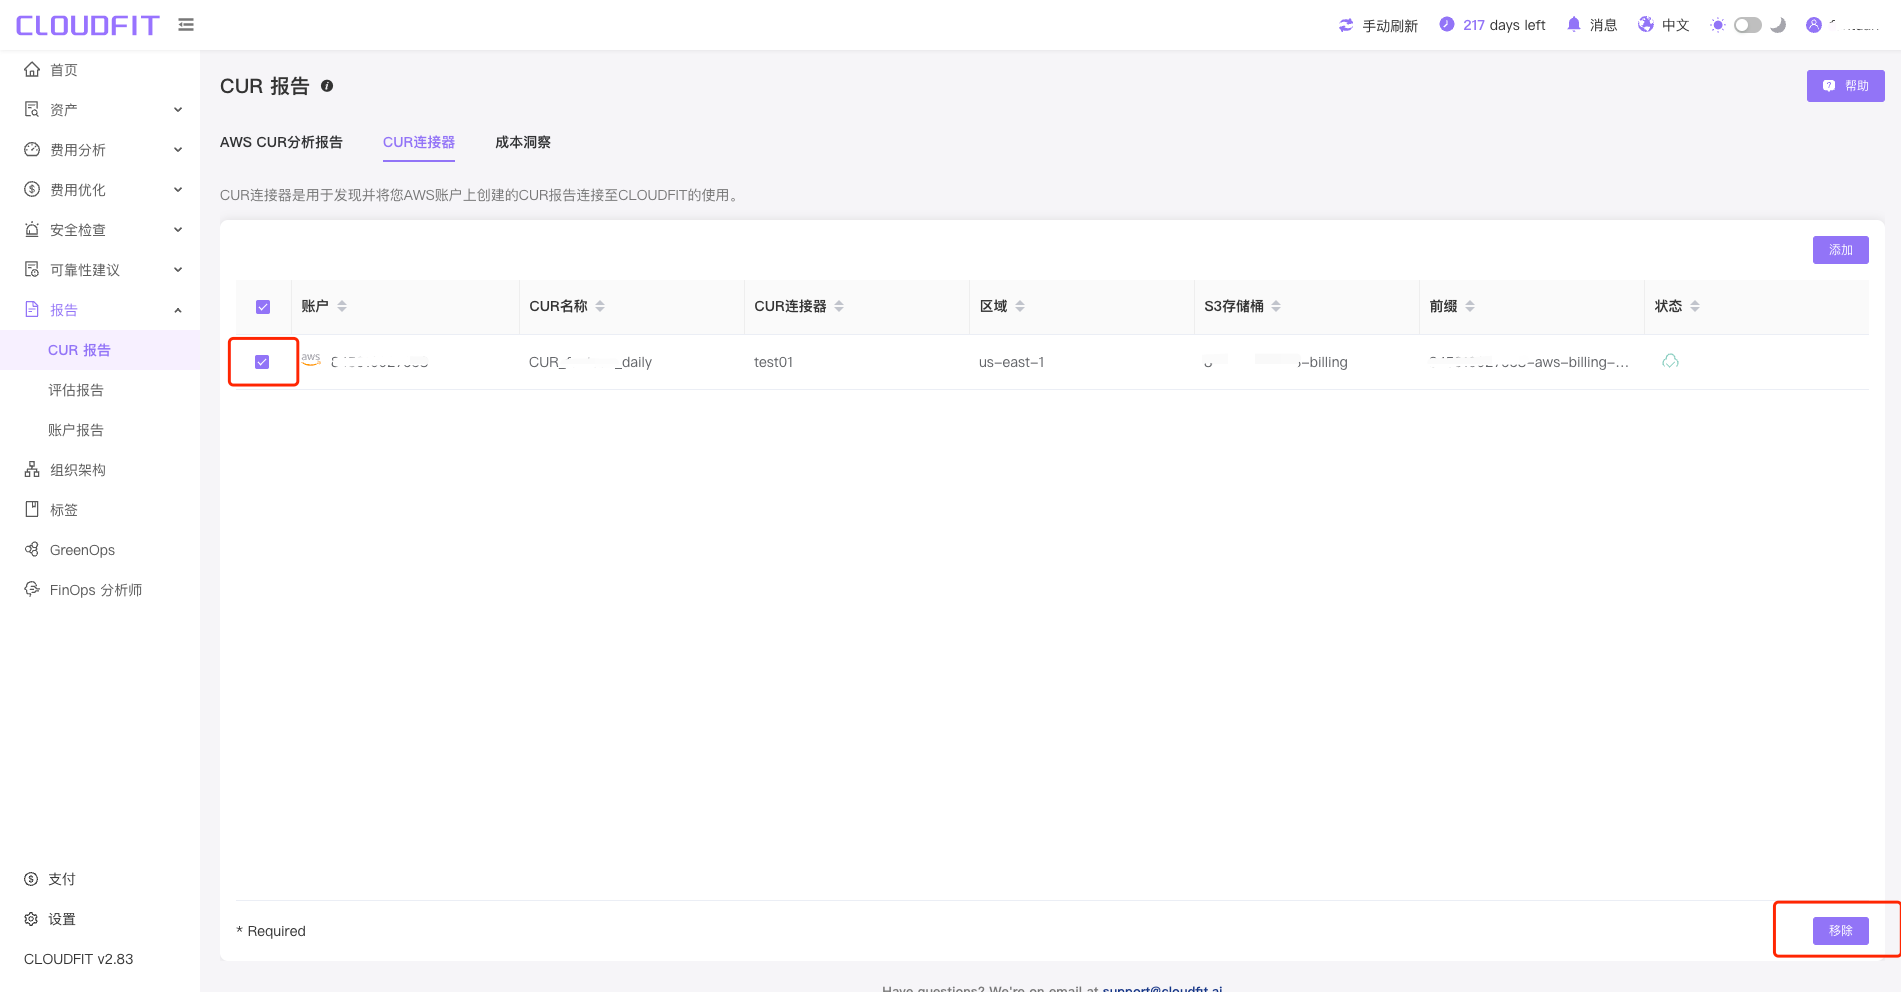Select the CUR连接器 tab
Screen dimensions: 1901x992
coord(419,142)
